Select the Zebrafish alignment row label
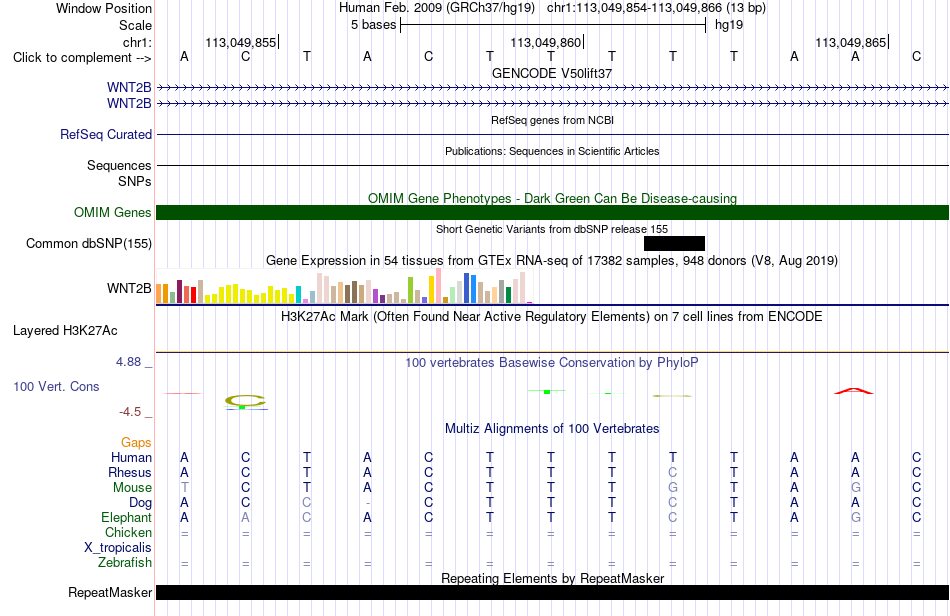The image size is (950, 616). click(x=125, y=563)
